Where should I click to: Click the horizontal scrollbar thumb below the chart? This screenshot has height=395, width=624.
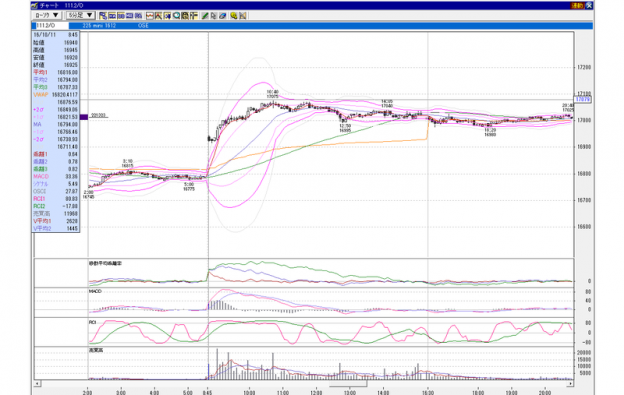click(348, 384)
